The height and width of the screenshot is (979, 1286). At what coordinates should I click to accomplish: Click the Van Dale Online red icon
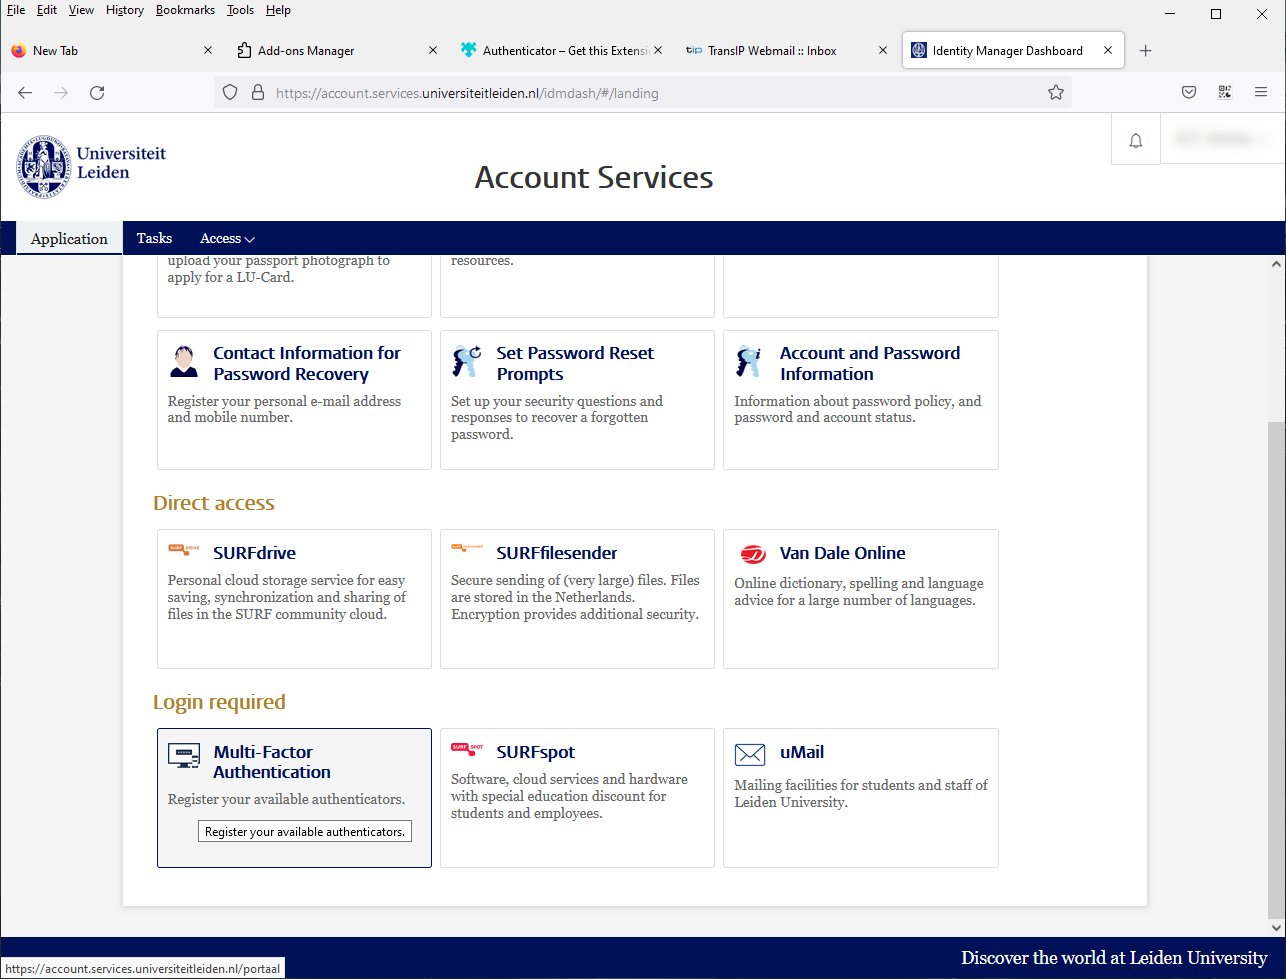(752, 555)
